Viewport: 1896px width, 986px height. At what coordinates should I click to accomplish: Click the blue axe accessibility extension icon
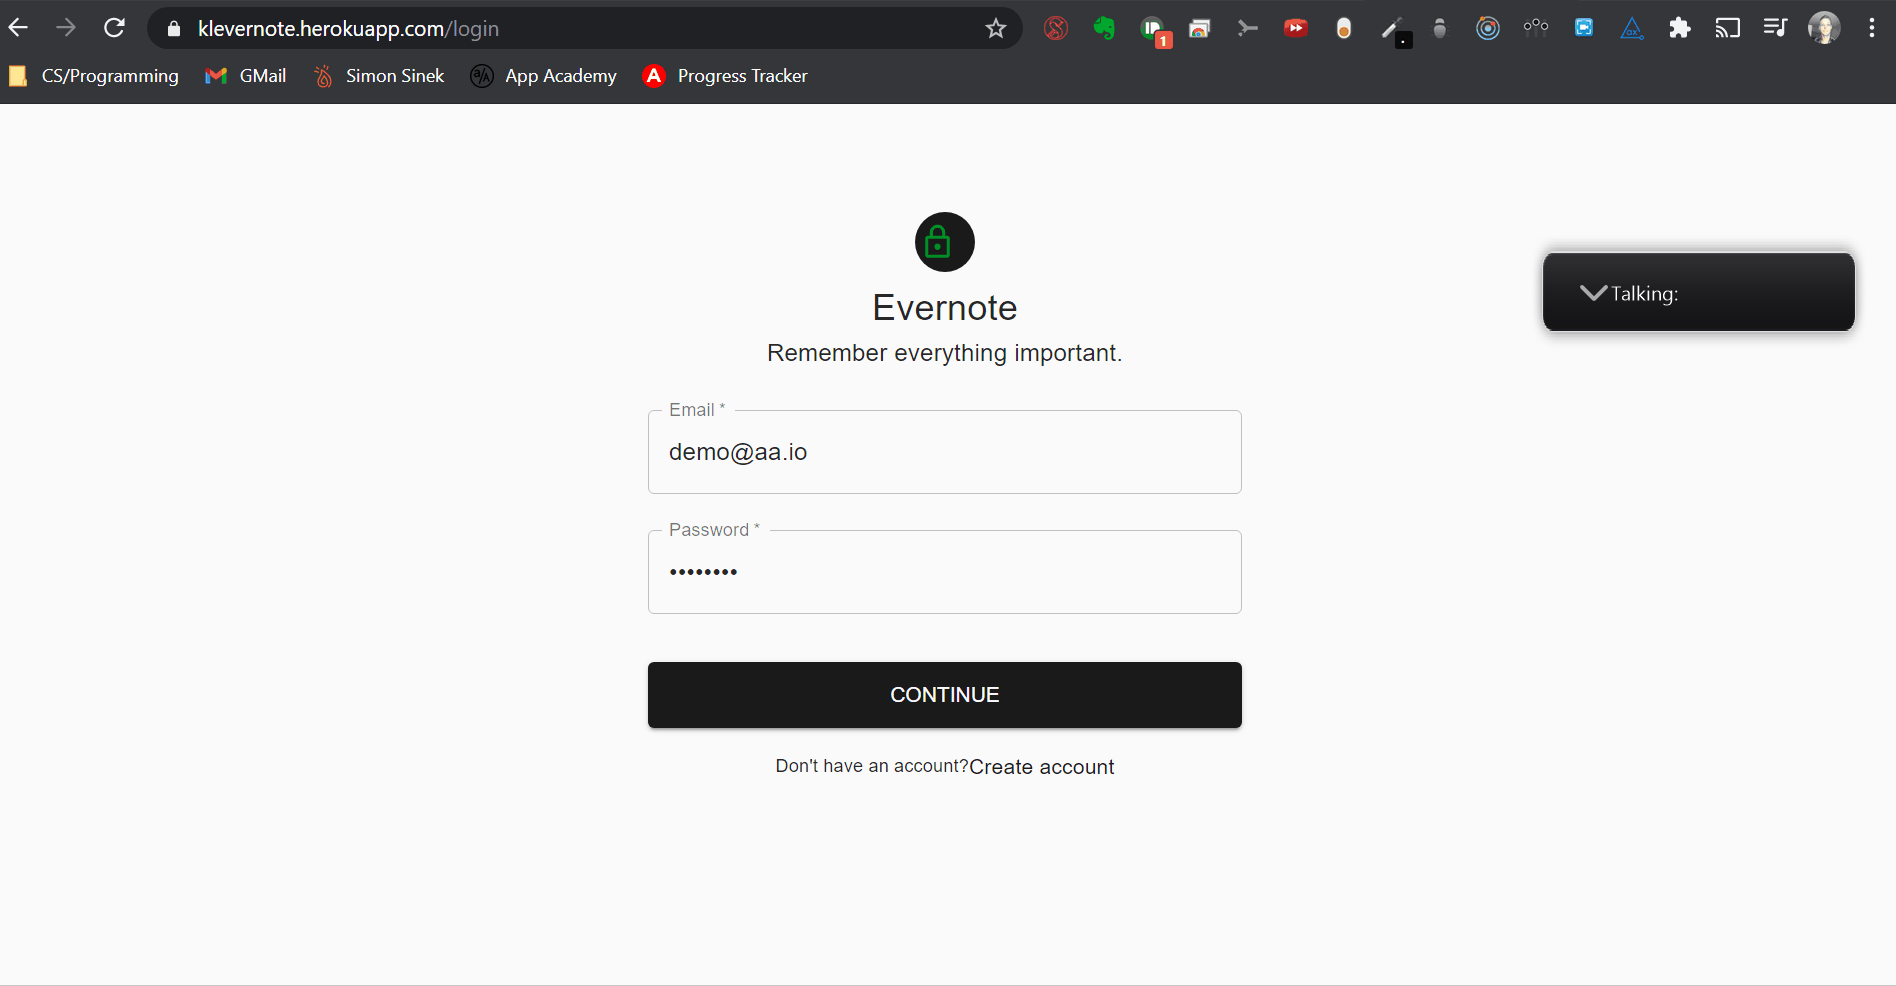pyautogui.click(x=1631, y=28)
